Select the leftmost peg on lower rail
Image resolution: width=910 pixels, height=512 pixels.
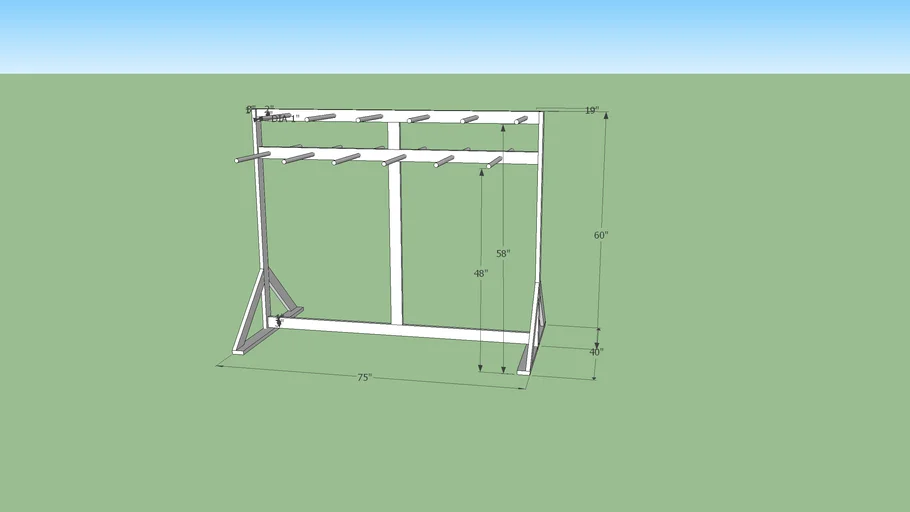tap(252, 157)
